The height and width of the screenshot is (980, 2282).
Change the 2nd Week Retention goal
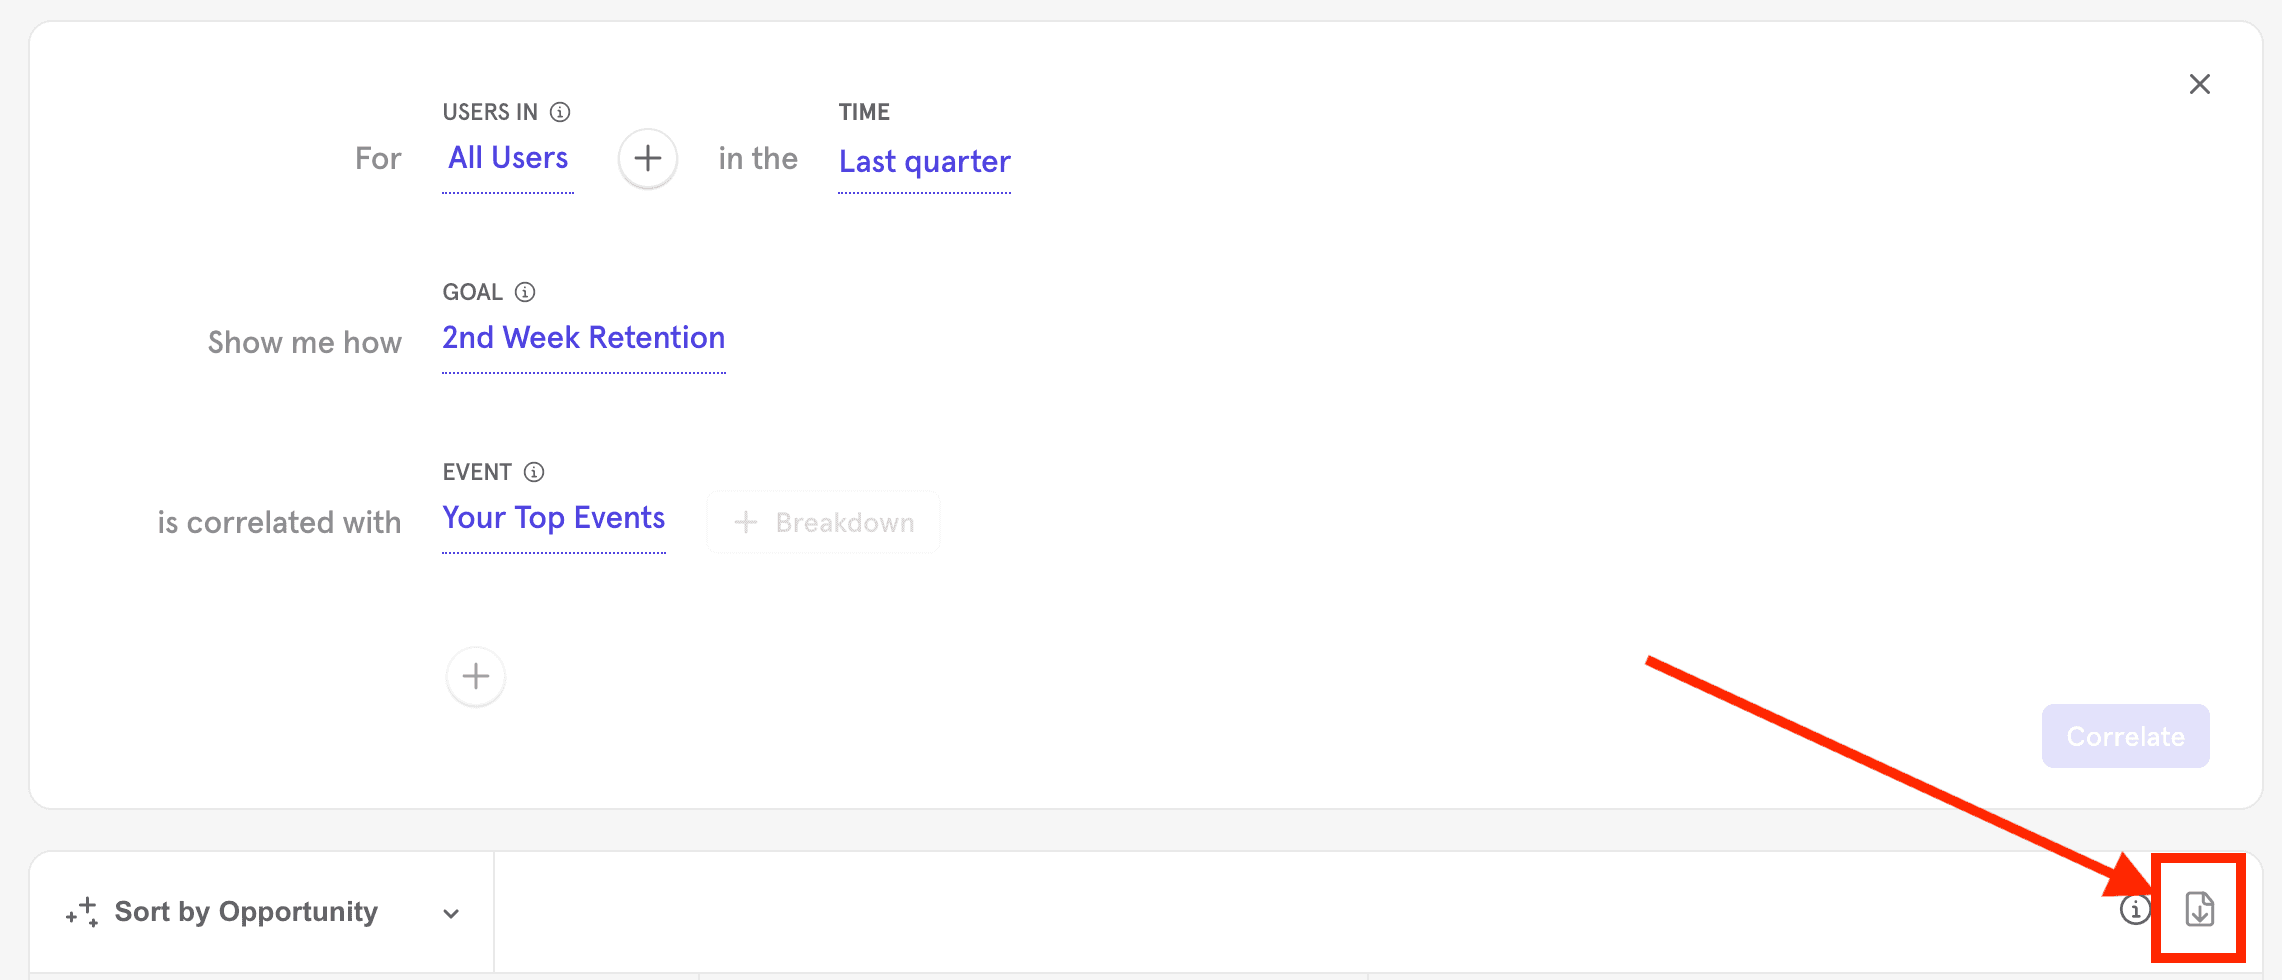pos(583,338)
